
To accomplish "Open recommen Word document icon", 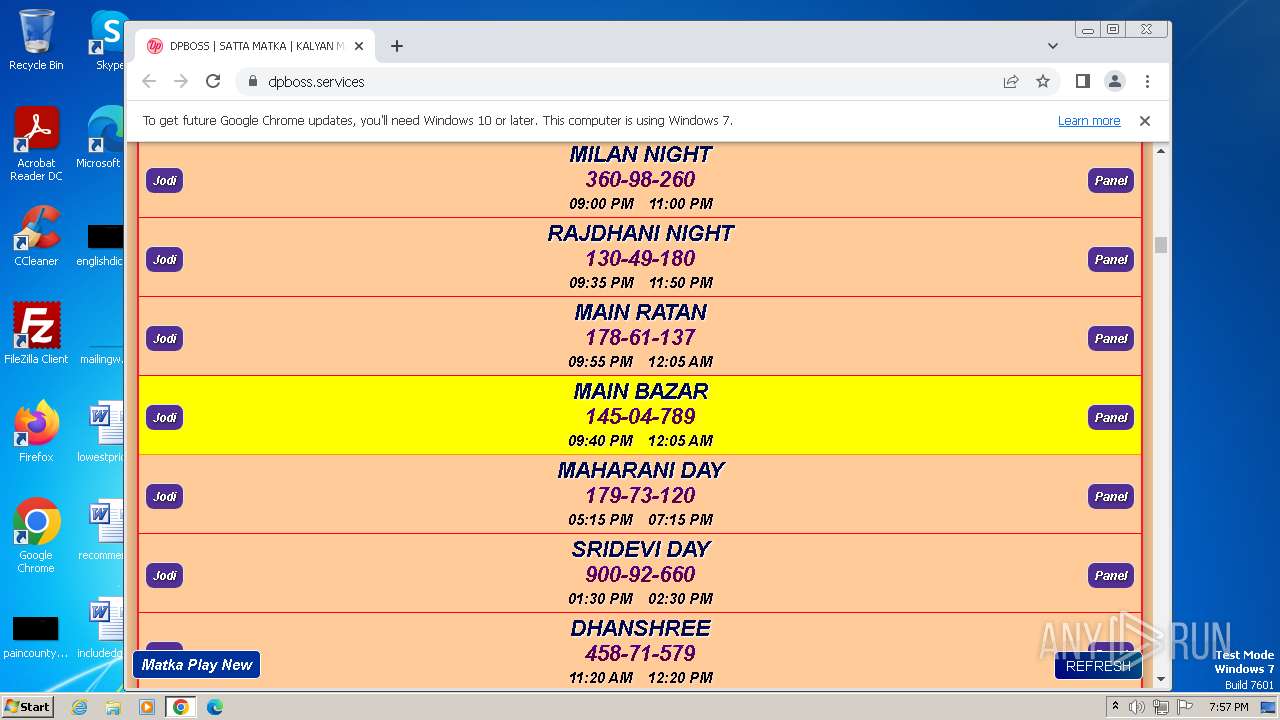I will point(102,530).
